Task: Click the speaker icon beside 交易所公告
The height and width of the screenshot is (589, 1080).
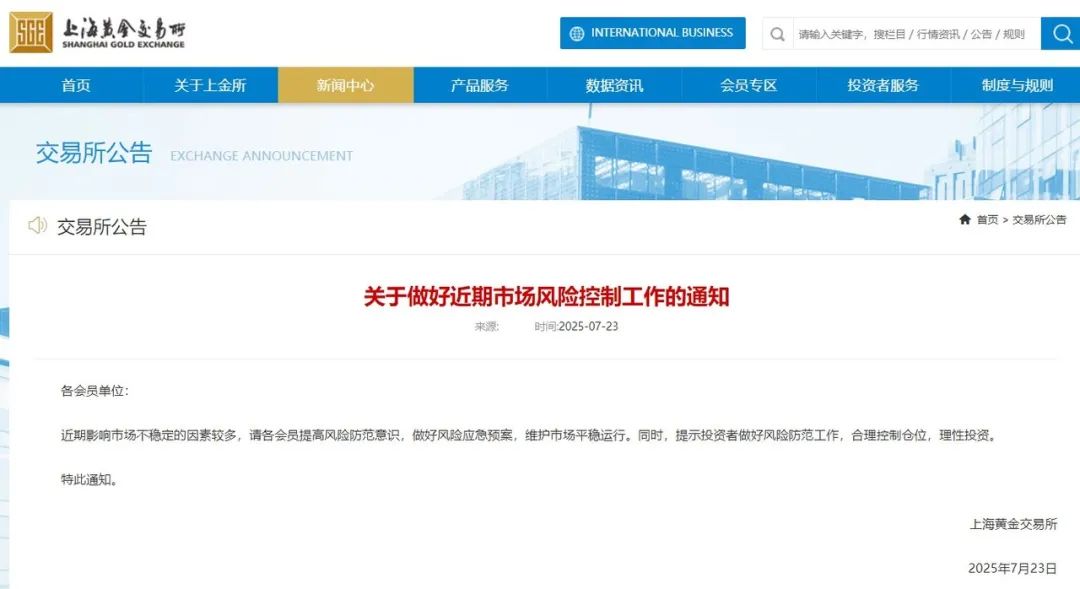Action: 37,226
